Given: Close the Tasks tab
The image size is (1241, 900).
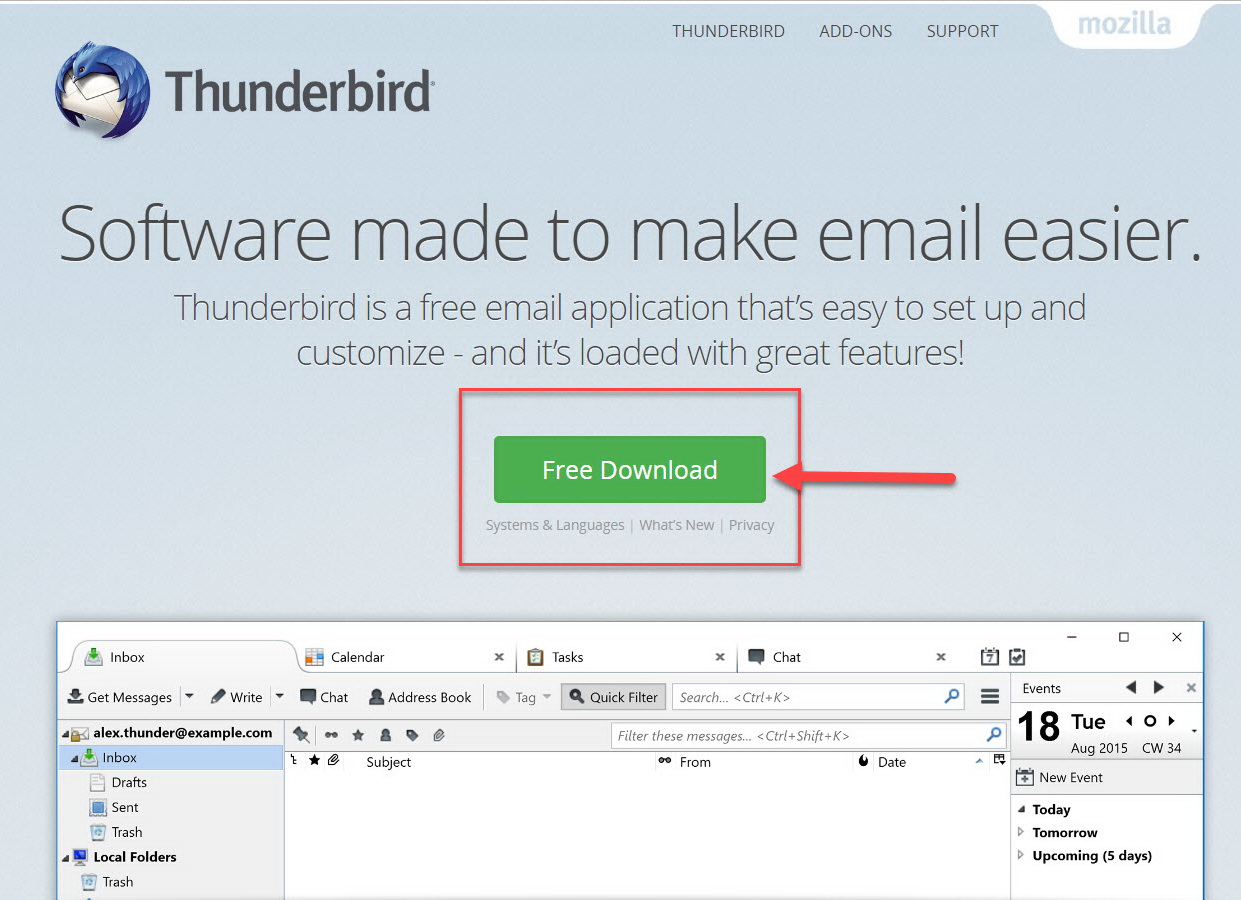Looking at the screenshot, I should [720, 657].
